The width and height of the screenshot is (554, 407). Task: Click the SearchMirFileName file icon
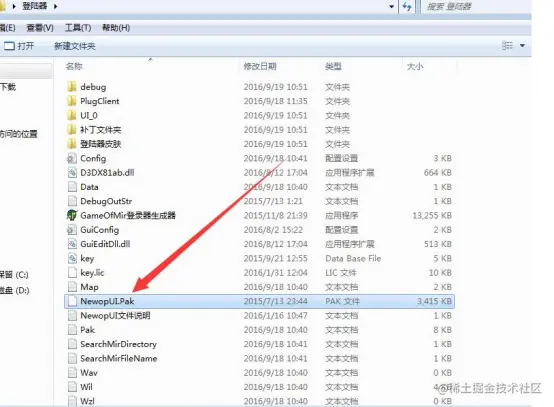pos(72,359)
